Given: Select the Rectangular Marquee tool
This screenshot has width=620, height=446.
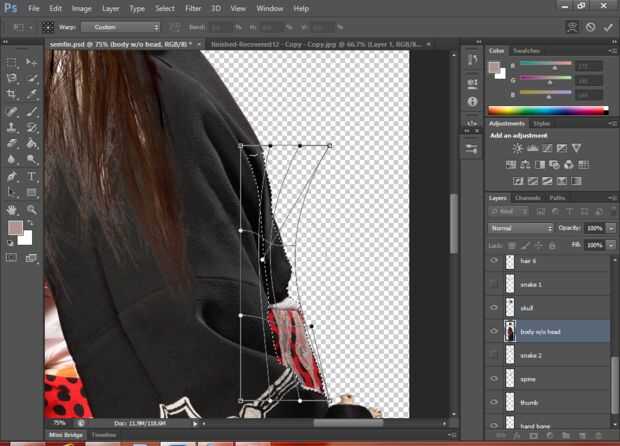Looking at the screenshot, I should (x=11, y=62).
